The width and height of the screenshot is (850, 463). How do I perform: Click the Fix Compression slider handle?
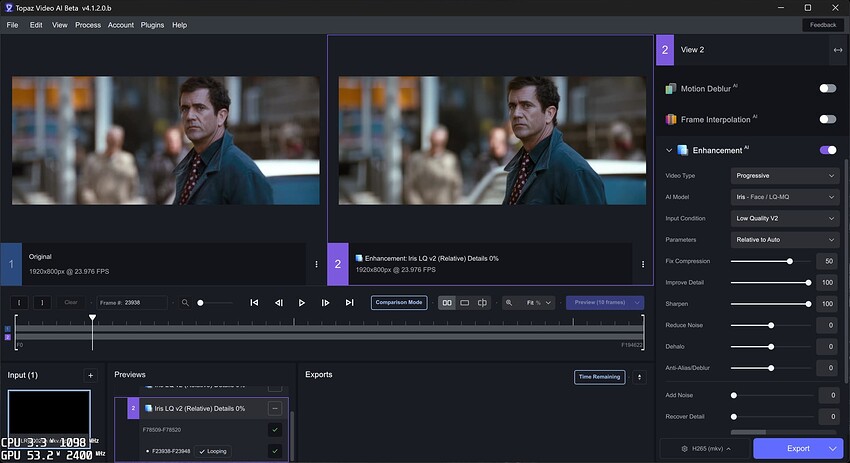coord(790,261)
